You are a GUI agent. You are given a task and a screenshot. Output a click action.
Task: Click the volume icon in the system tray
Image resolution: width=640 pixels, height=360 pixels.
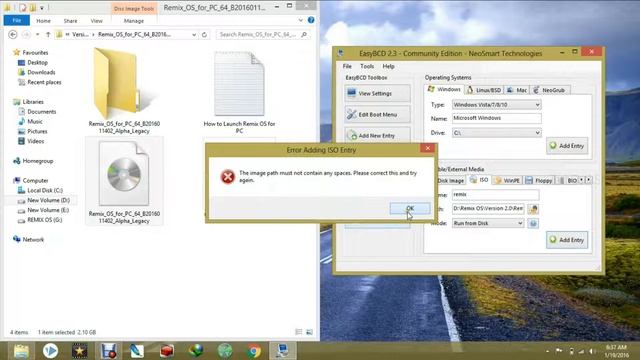(x=591, y=351)
